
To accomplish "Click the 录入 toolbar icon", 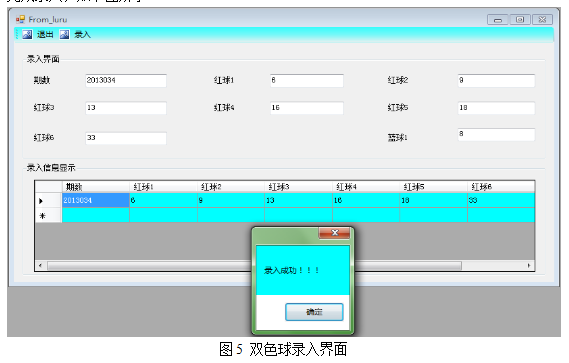I will pyautogui.click(x=65, y=34).
